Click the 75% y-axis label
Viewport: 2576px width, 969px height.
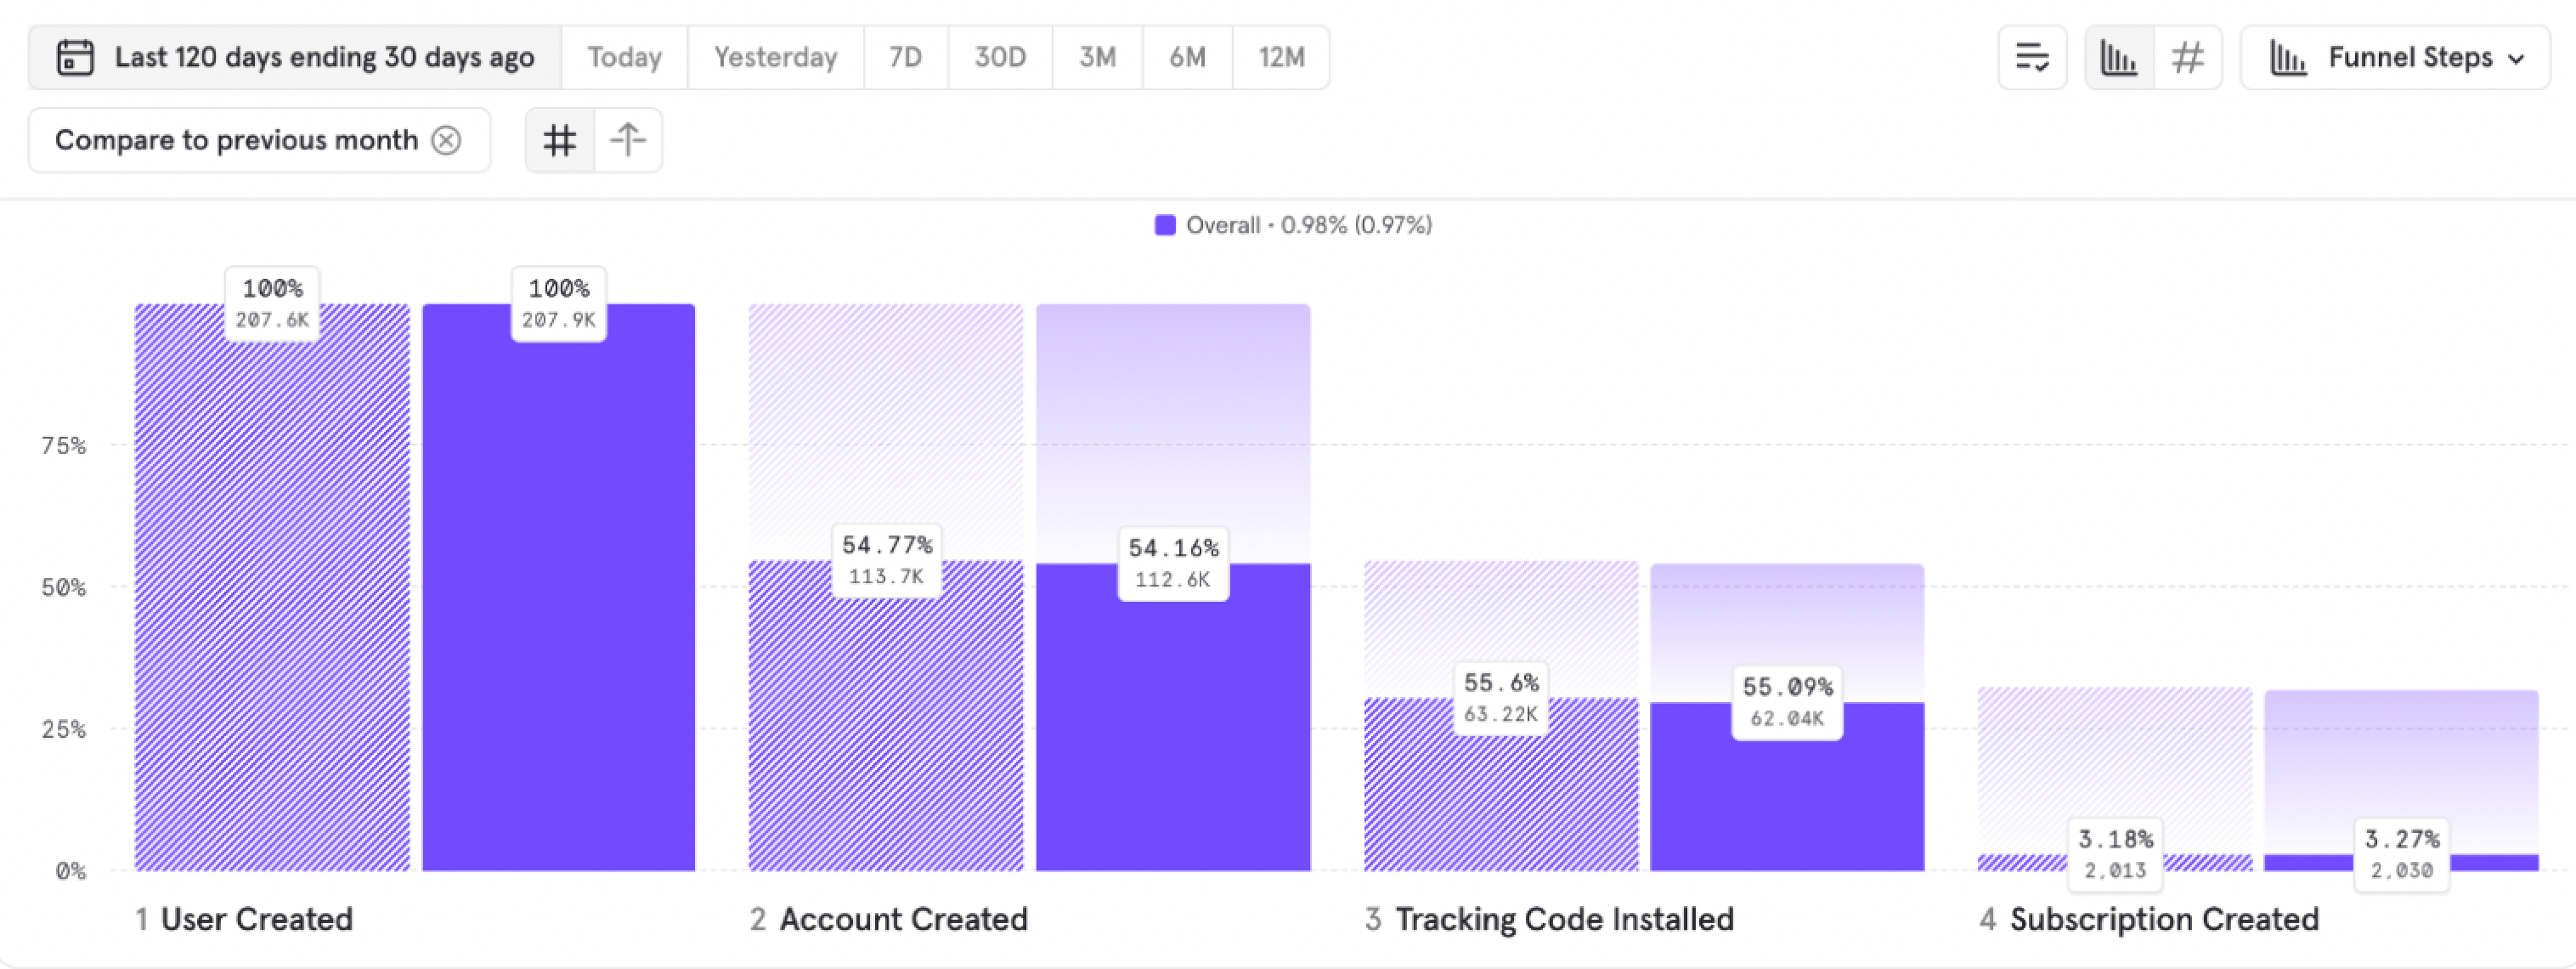point(64,445)
